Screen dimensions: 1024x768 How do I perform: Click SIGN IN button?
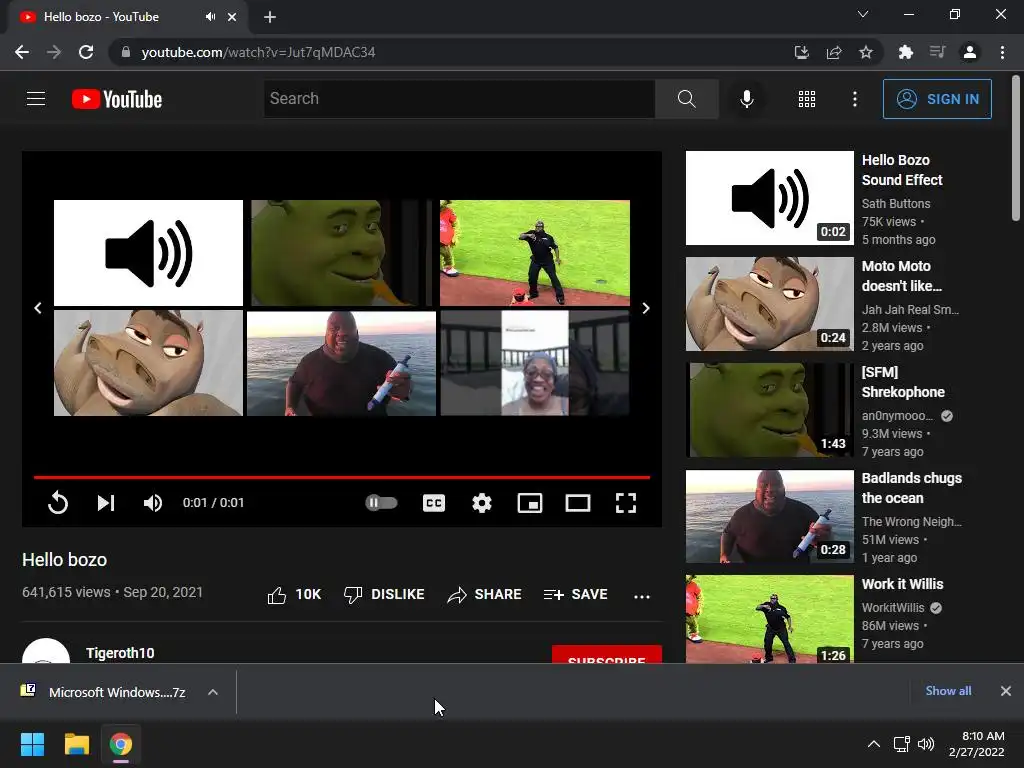pyautogui.click(x=937, y=99)
